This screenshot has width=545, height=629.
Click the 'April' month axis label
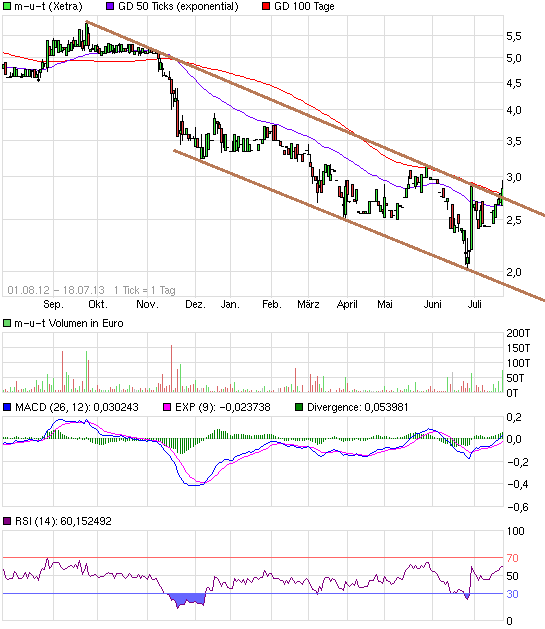[347, 304]
